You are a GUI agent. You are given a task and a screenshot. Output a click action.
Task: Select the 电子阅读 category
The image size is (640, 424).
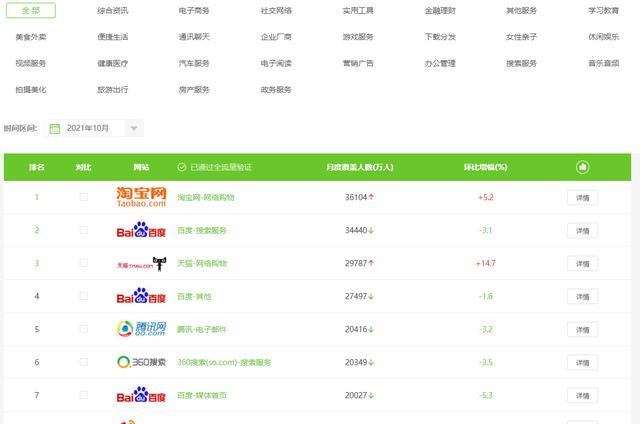pos(276,63)
